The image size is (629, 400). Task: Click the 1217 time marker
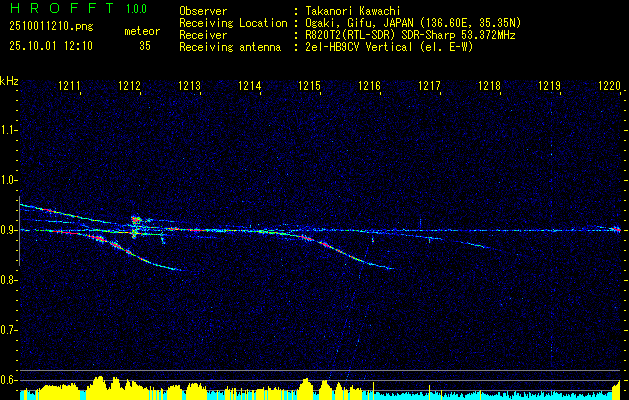(x=429, y=85)
